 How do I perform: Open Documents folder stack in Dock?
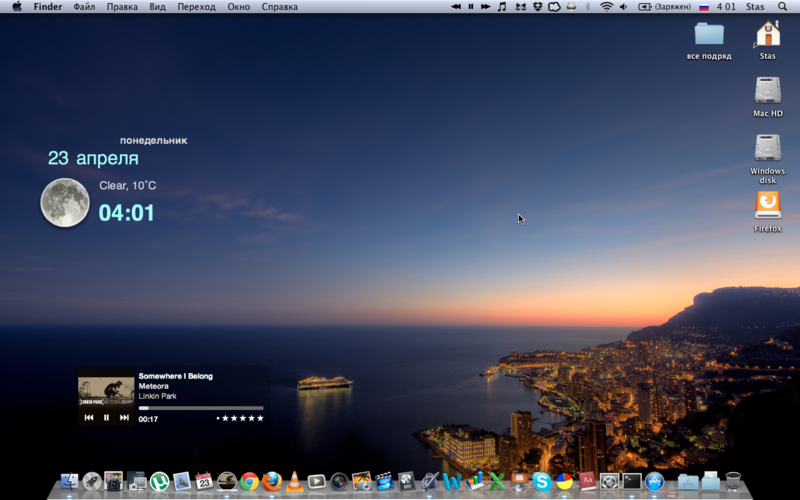pos(710,481)
